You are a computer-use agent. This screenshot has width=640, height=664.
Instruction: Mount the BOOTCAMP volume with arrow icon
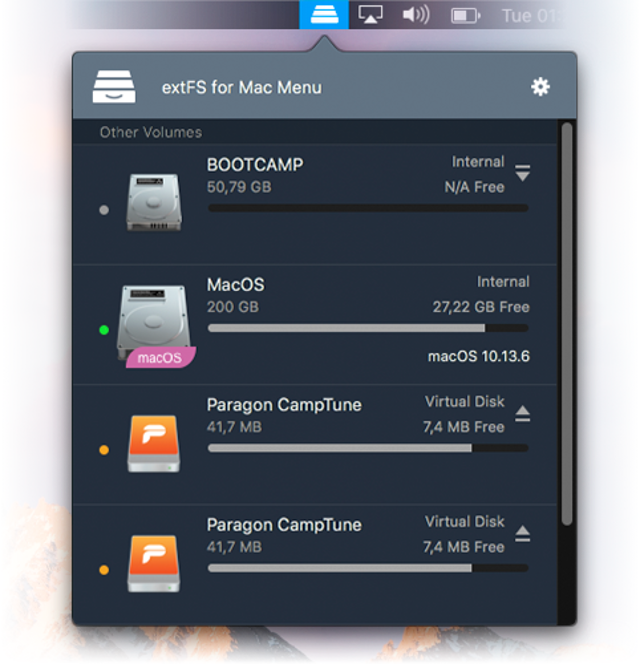(522, 173)
